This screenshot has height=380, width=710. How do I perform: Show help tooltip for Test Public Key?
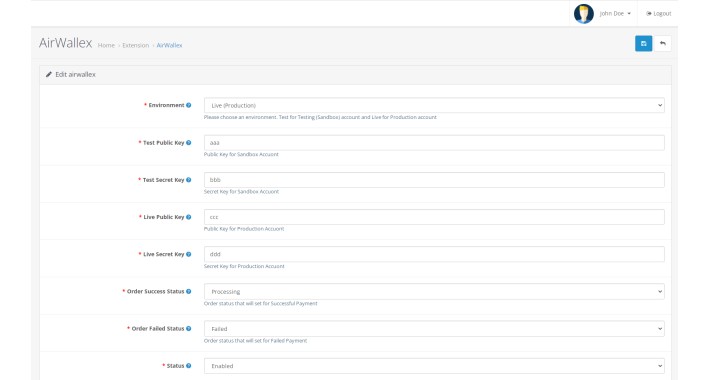click(x=188, y=143)
